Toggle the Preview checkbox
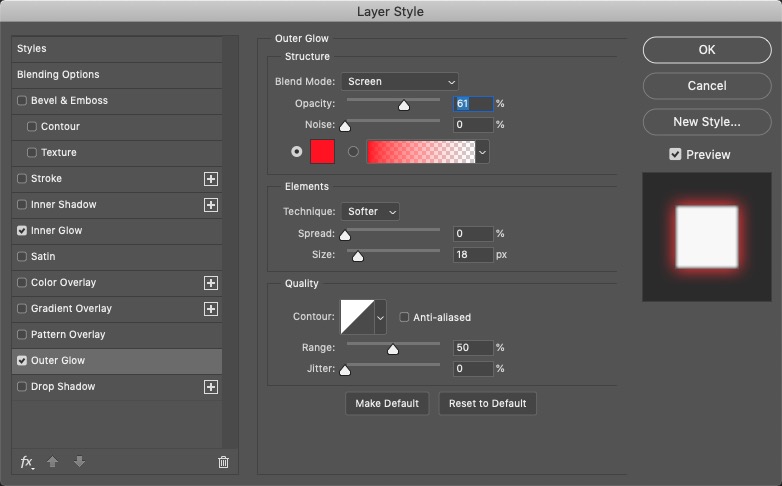Screen dimensions: 782x486 [675, 155]
